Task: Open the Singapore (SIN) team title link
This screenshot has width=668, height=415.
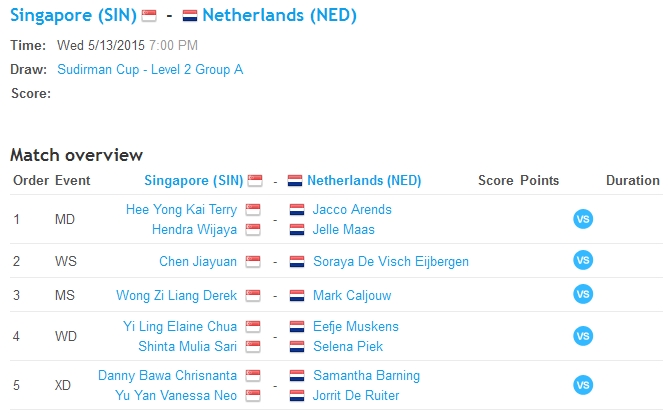Action: coord(73,16)
